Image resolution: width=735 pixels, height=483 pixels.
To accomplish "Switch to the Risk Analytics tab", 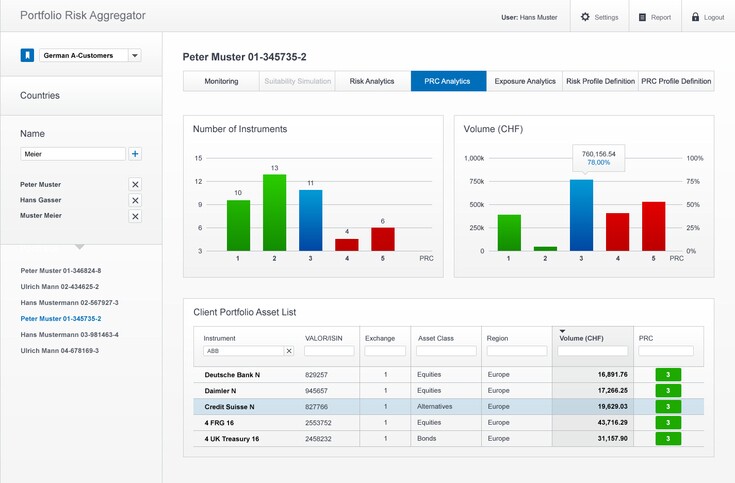I will click(x=372, y=81).
